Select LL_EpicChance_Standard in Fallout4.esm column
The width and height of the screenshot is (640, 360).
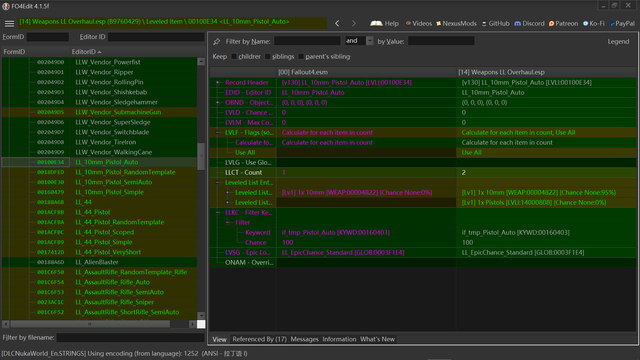366,253
